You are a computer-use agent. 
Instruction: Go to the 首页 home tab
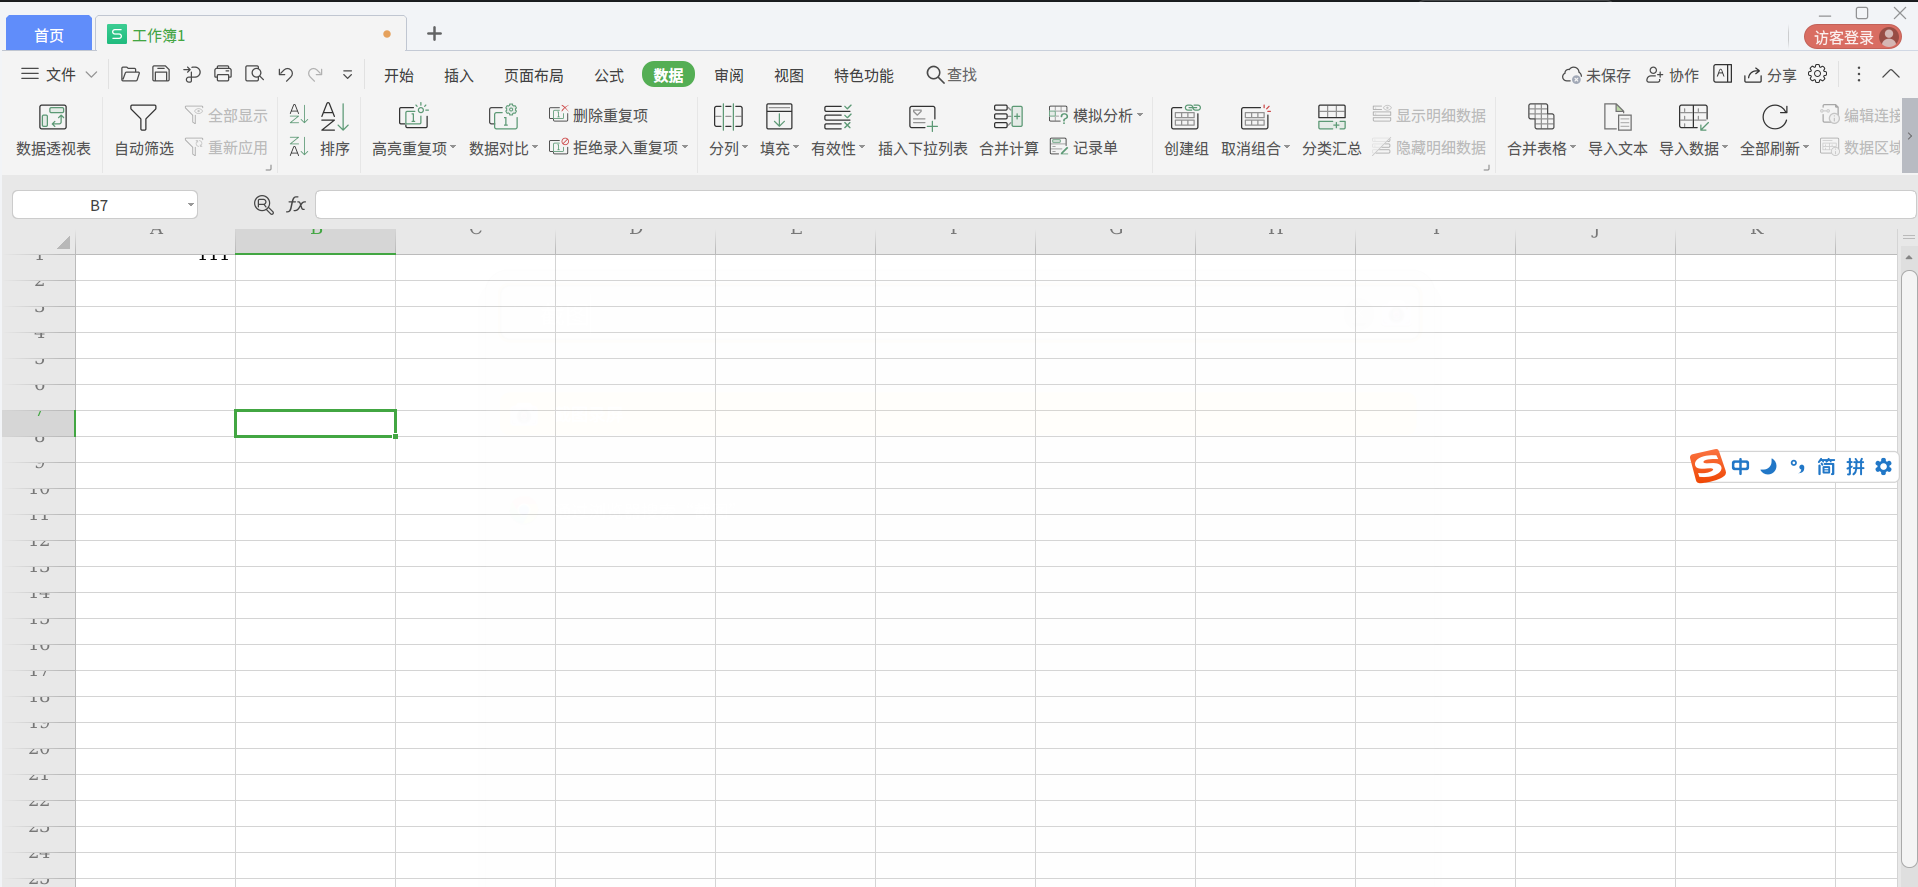49,35
